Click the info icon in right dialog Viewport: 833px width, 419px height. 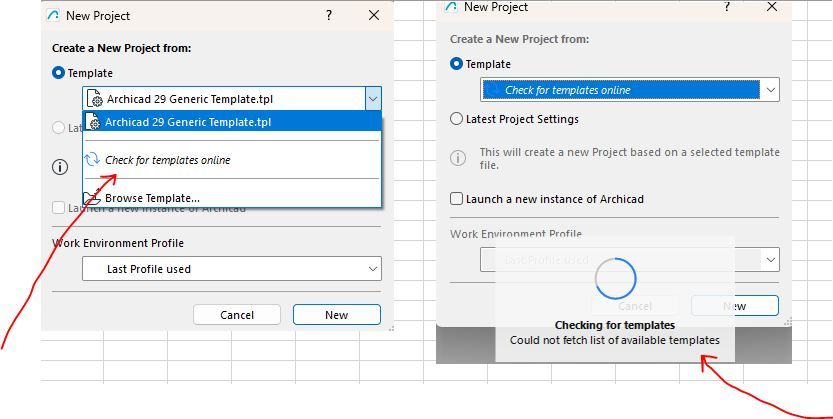[x=458, y=158]
